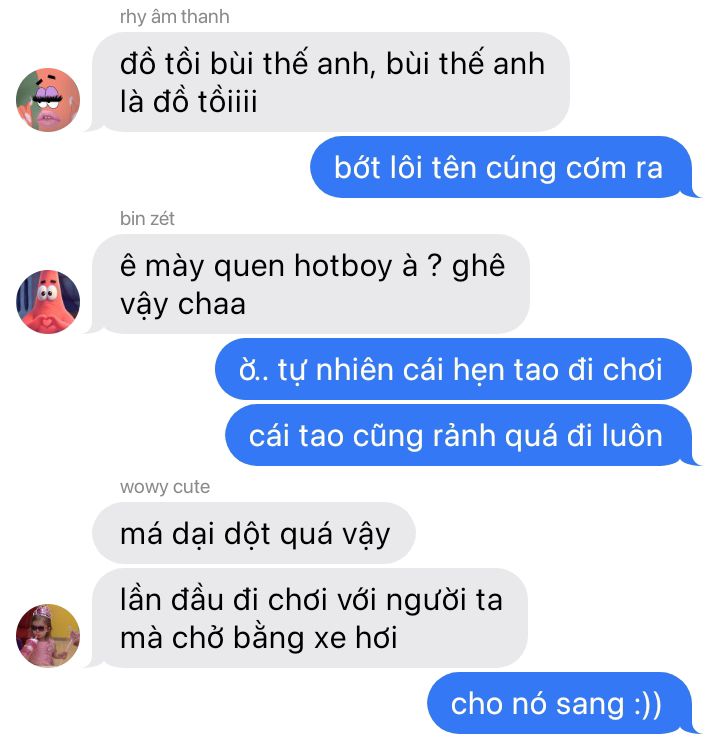This screenshot has width=720, height=746.
Task: Tap the sender name wowy cute
Action: coord(165,487)
